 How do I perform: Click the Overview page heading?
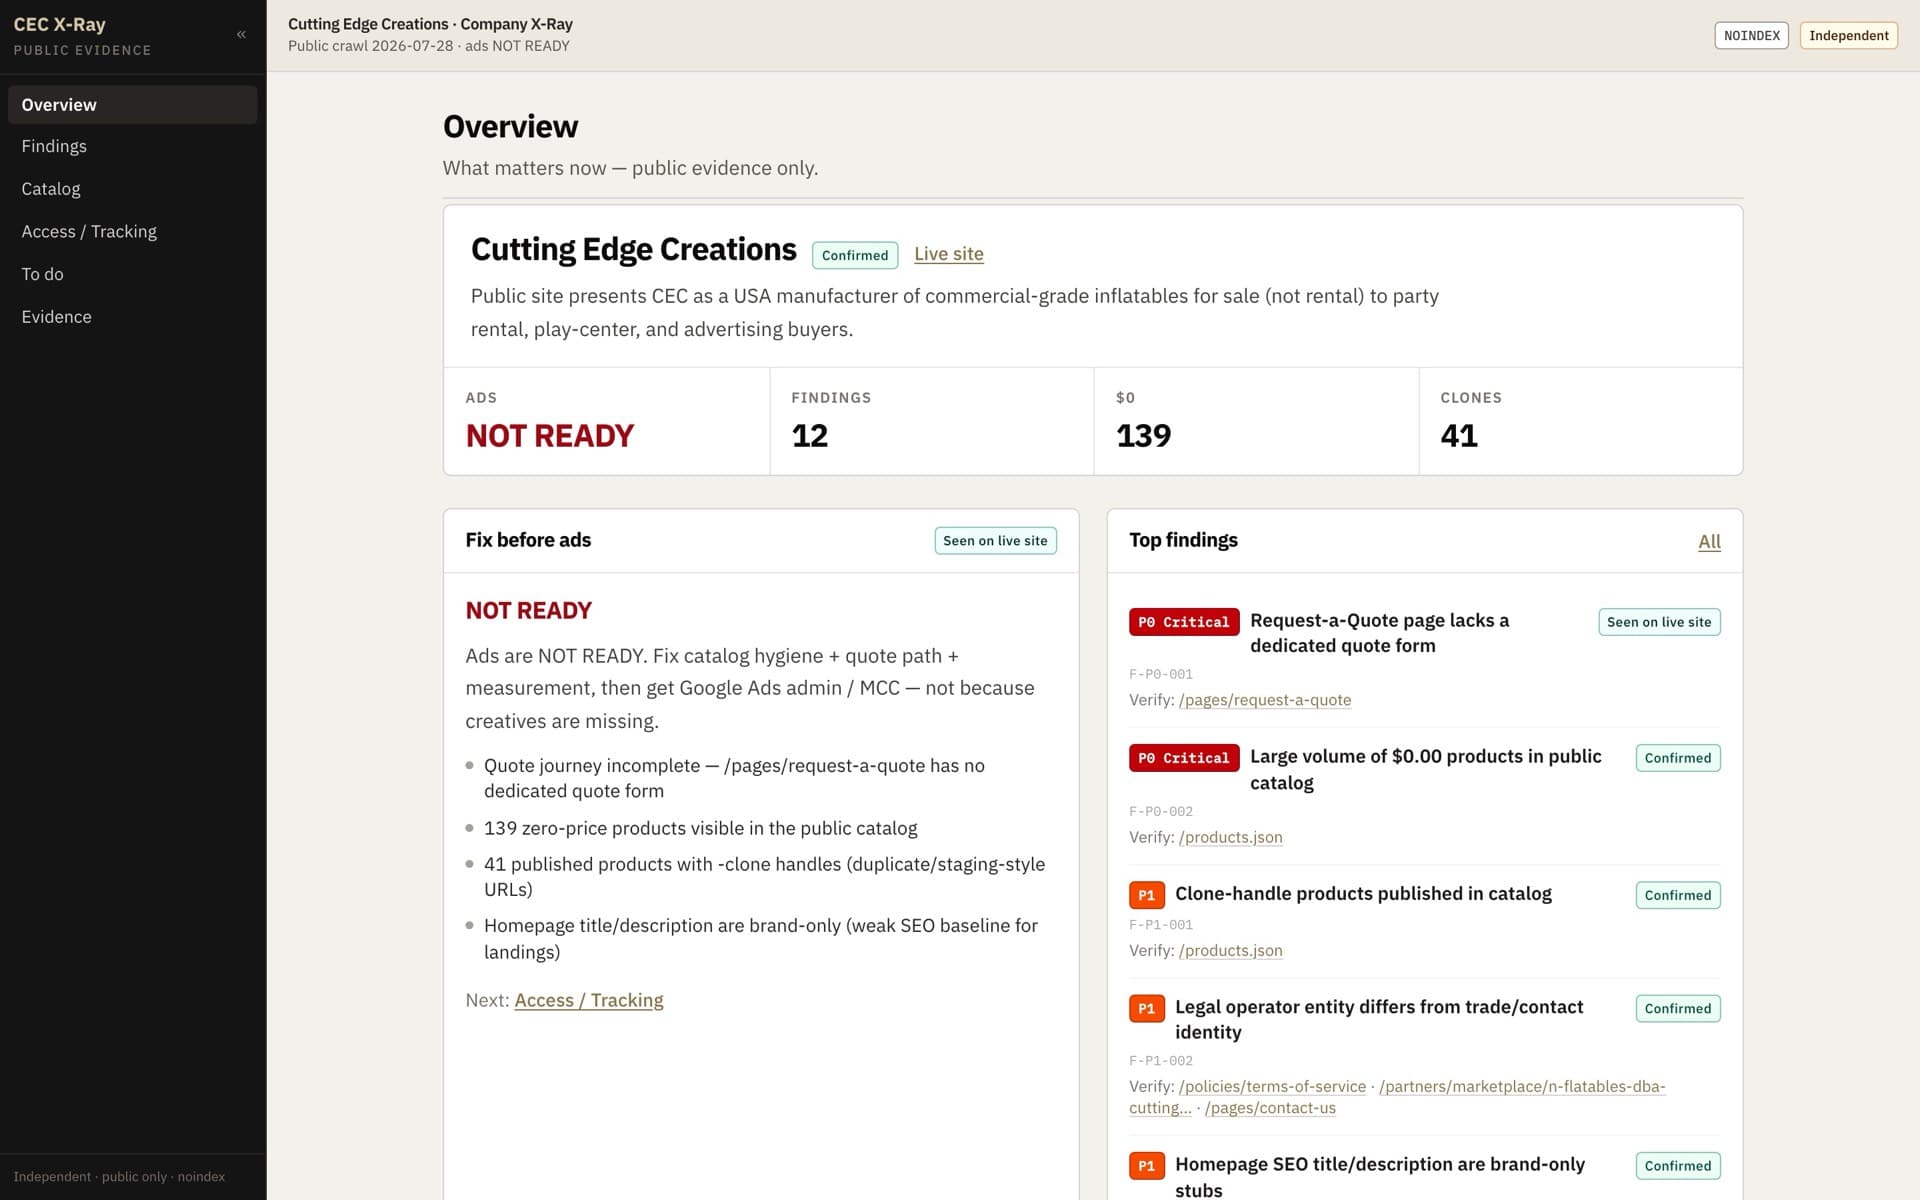coord(510,127)
